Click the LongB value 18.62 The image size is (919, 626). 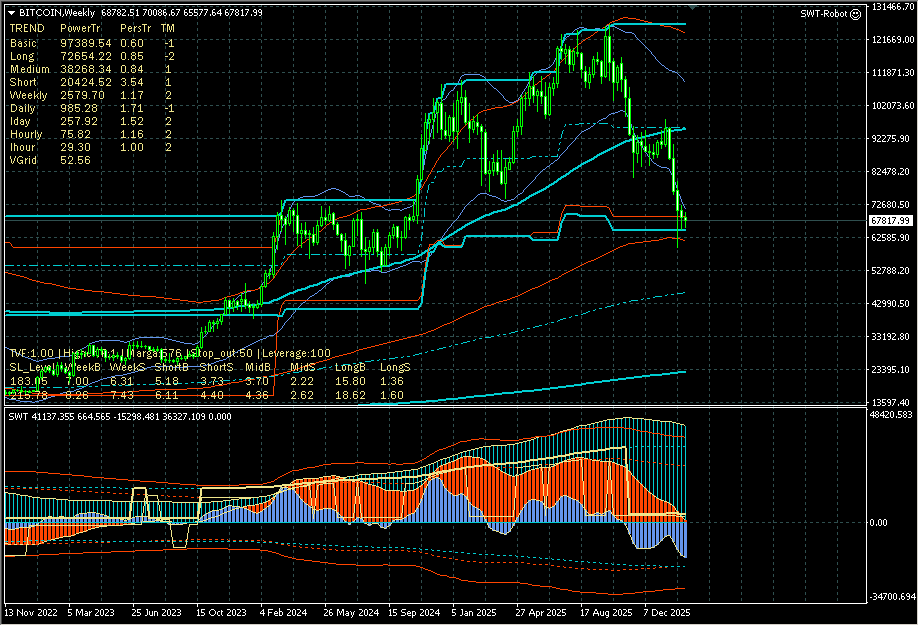350,396
